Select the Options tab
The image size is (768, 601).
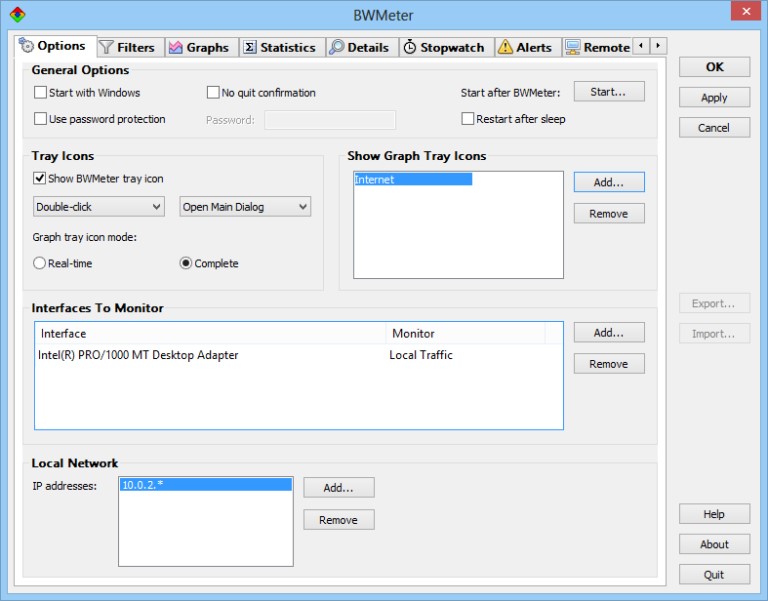coord(55,46)
